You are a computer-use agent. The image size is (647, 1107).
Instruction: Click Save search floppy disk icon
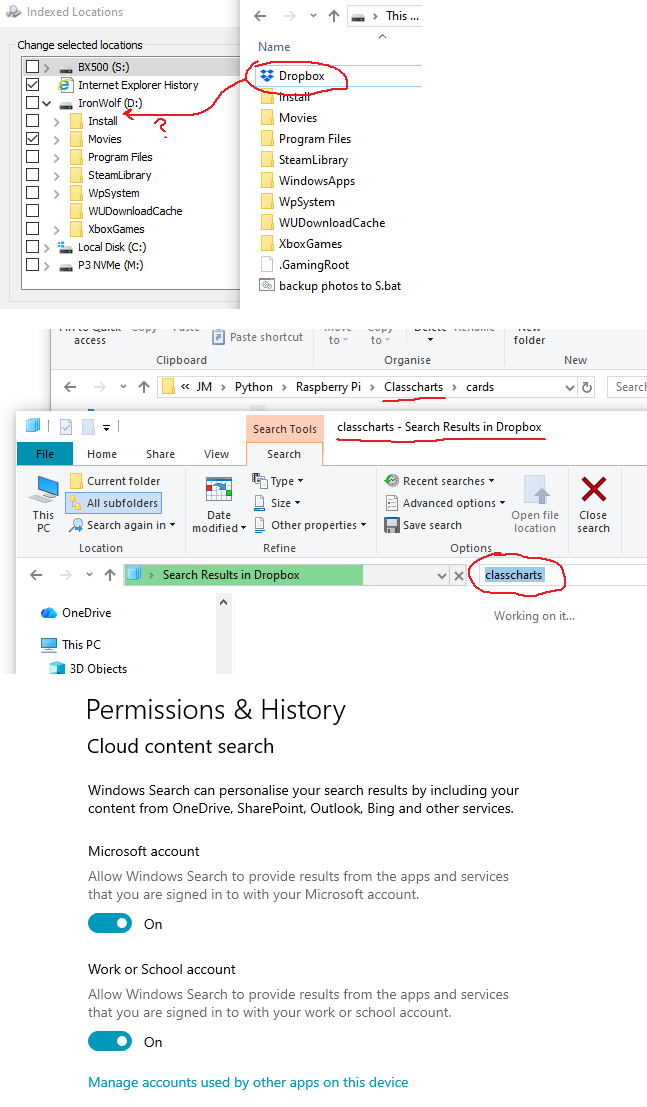392,525
